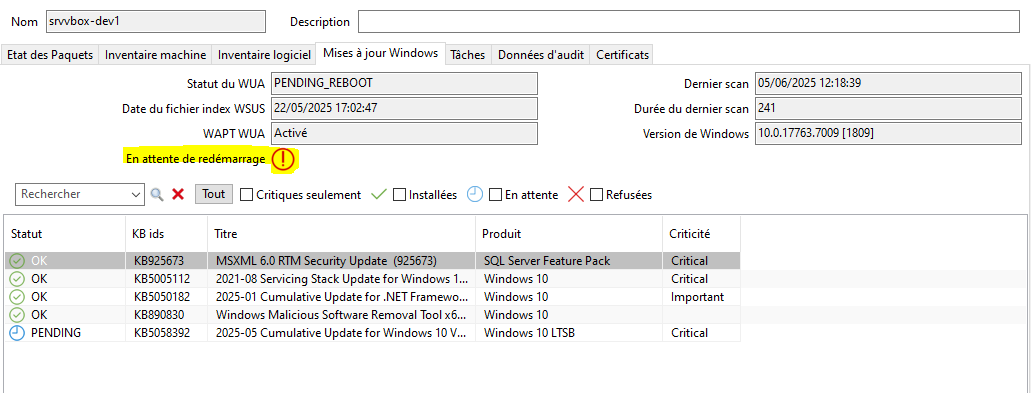This screenshot has height=393, width=1031.
Task: Toggle En attente checkbox
Action: pos(495,195)
